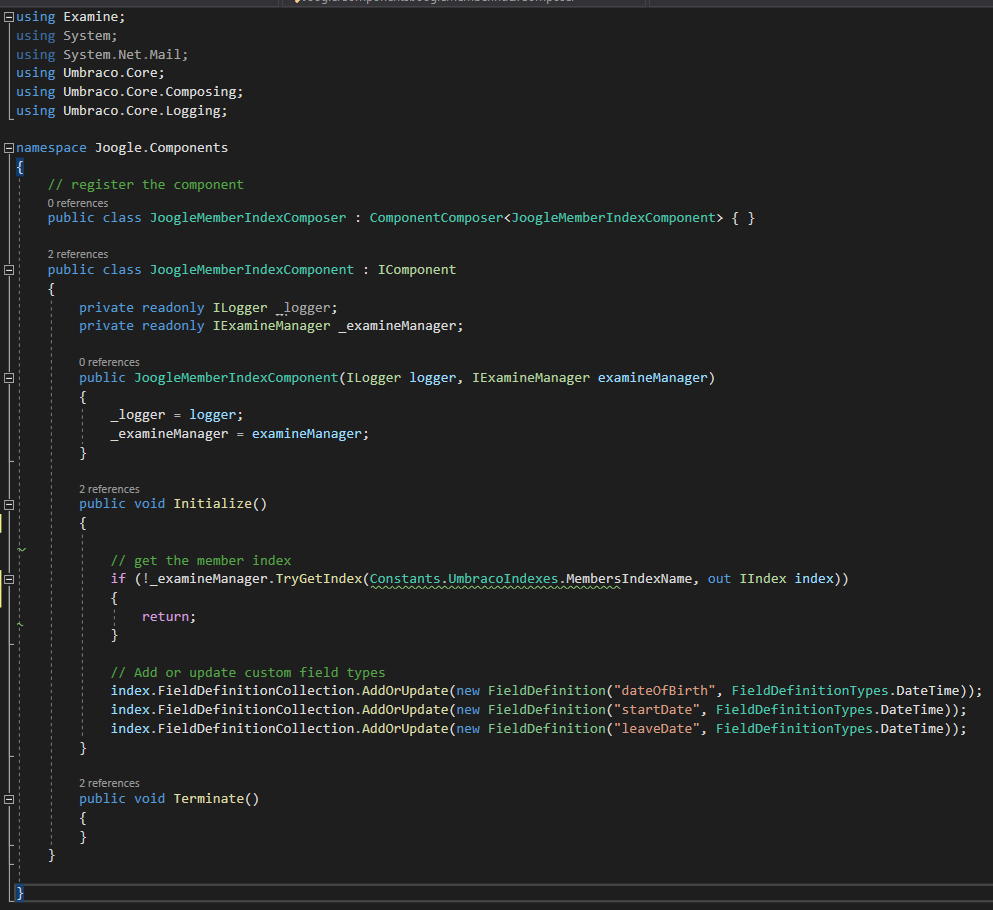Open references CodeLens above JoogleMemberIndexComponent class declaration

coord(78,254)
